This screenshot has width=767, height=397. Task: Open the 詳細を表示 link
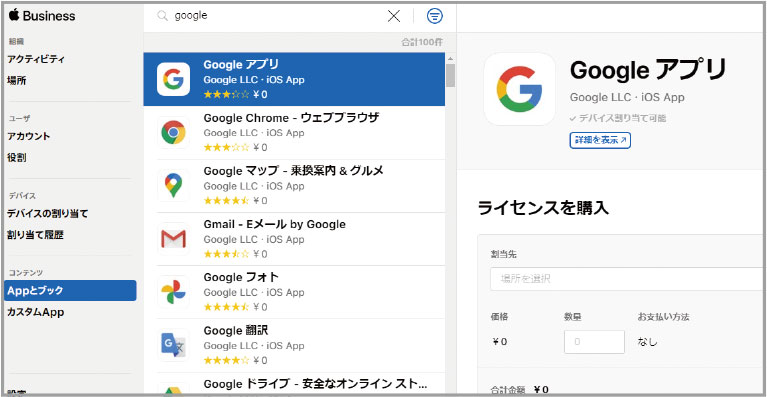tap(600, 140)
